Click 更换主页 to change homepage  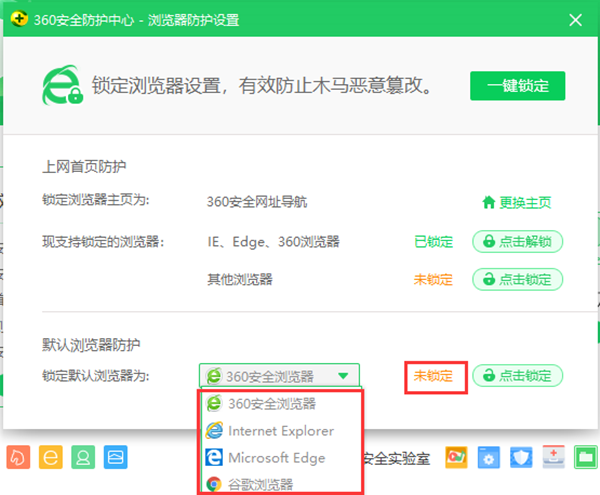coord(517,202)
